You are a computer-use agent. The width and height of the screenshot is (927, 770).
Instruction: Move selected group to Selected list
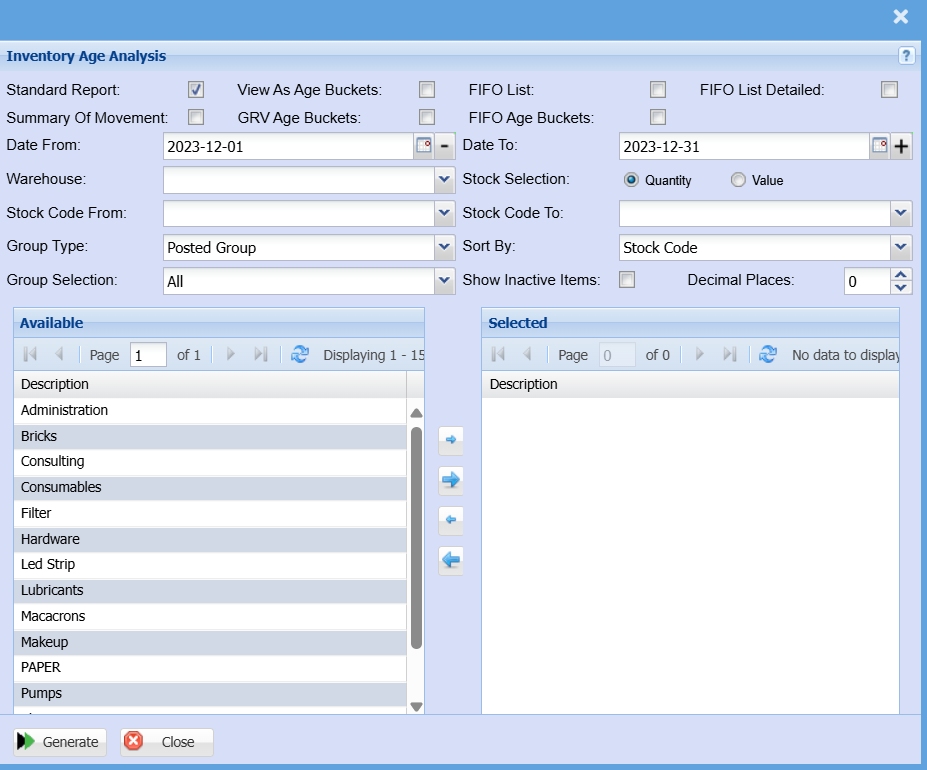click(451, 439)
